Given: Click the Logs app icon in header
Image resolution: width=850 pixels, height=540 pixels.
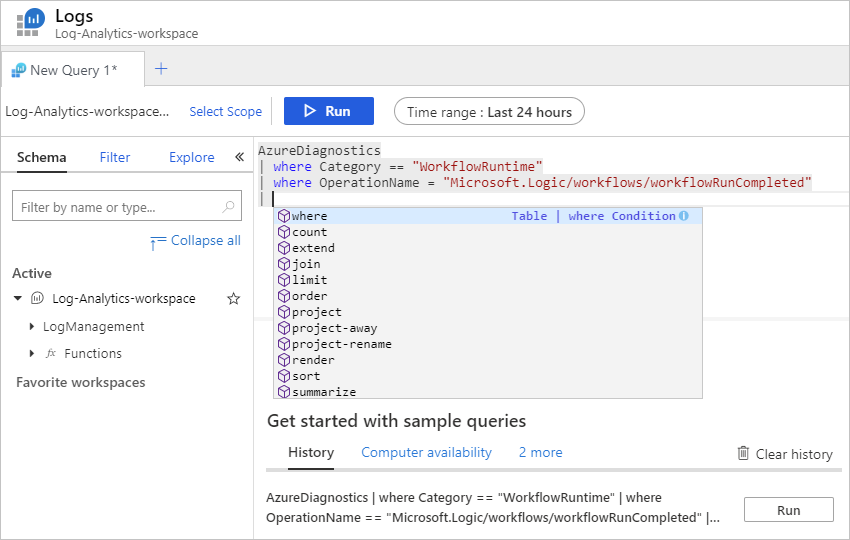Looking at the screenshot, I should tap(29, 24).
